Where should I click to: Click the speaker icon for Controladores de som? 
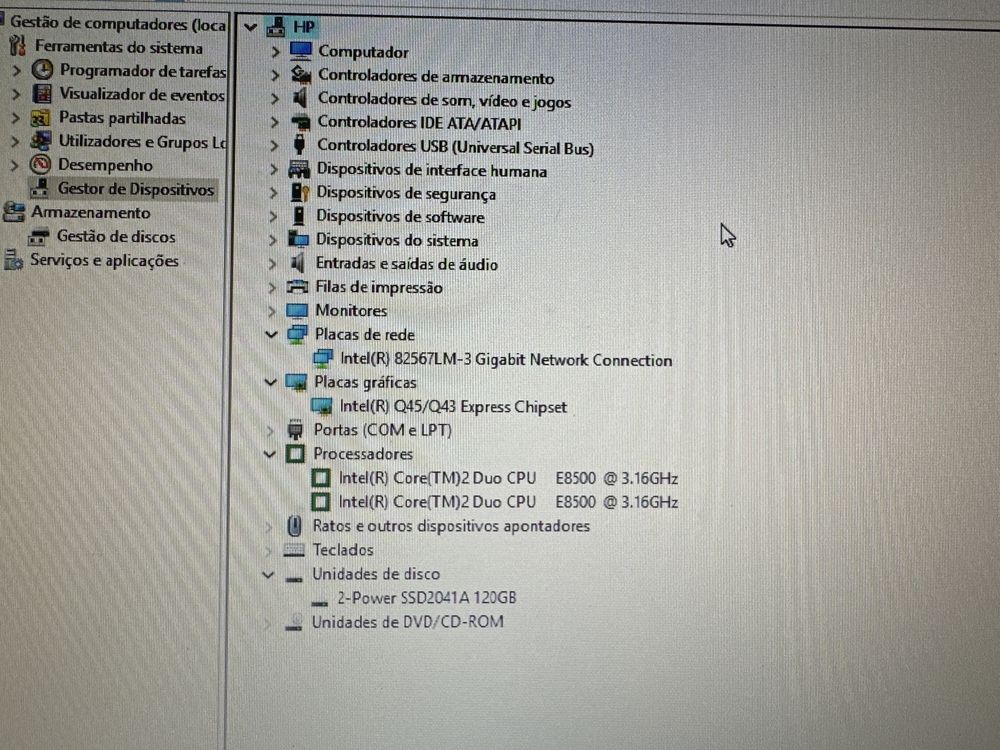299,99
